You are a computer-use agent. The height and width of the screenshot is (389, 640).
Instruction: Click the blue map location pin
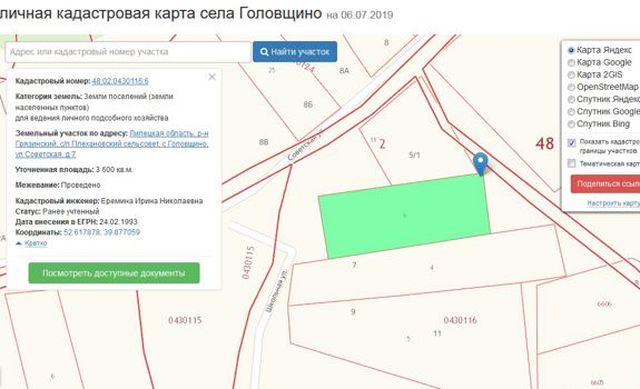[x=480, y=164]
